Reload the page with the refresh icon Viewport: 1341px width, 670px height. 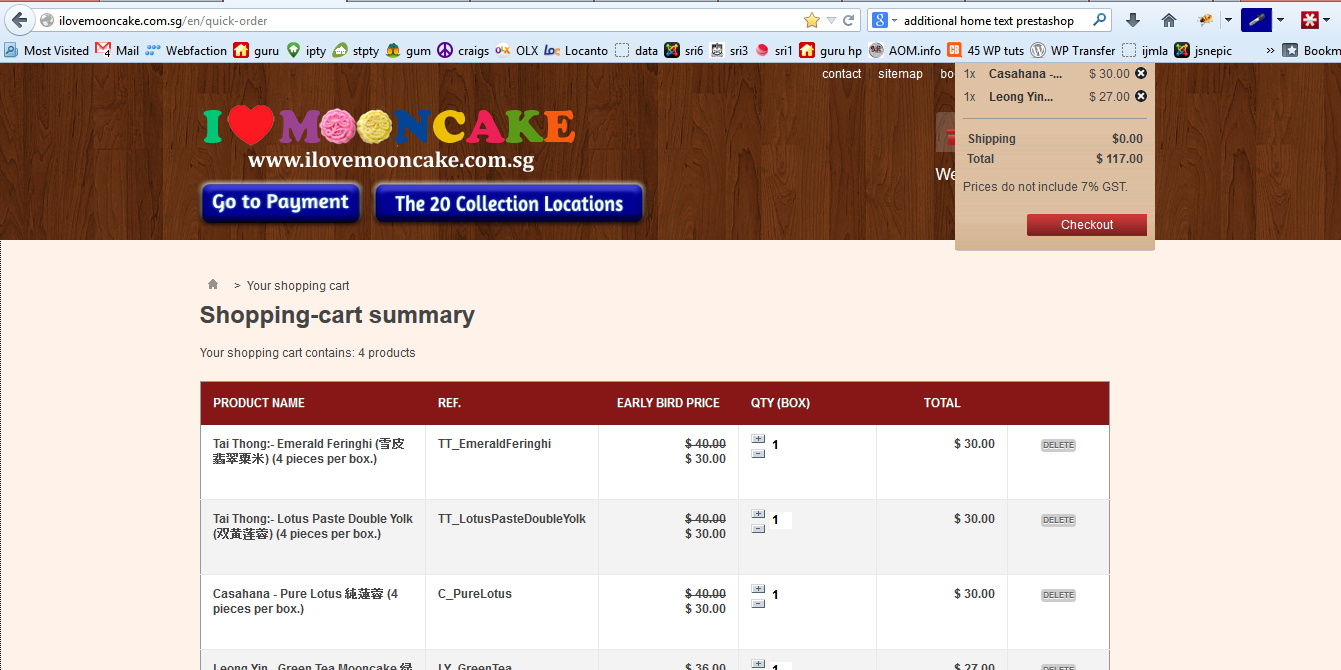click(x=849, y=20)
